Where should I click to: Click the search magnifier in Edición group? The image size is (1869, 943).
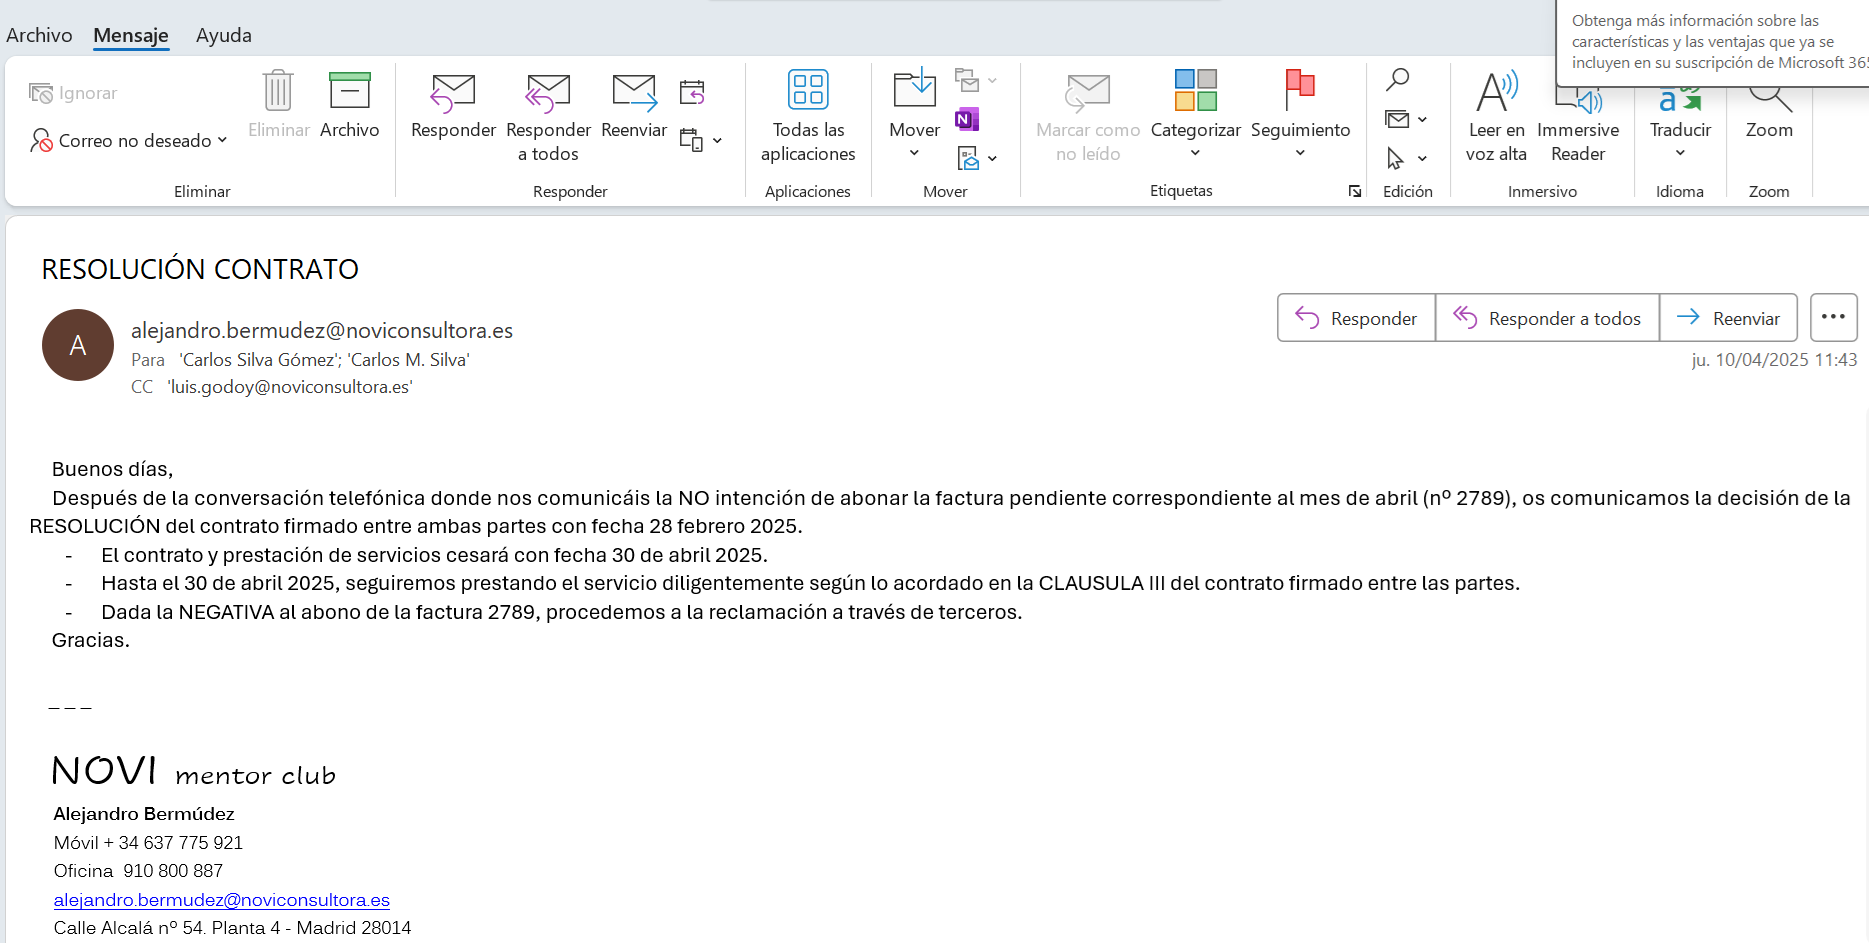(x=1397, y=80)
